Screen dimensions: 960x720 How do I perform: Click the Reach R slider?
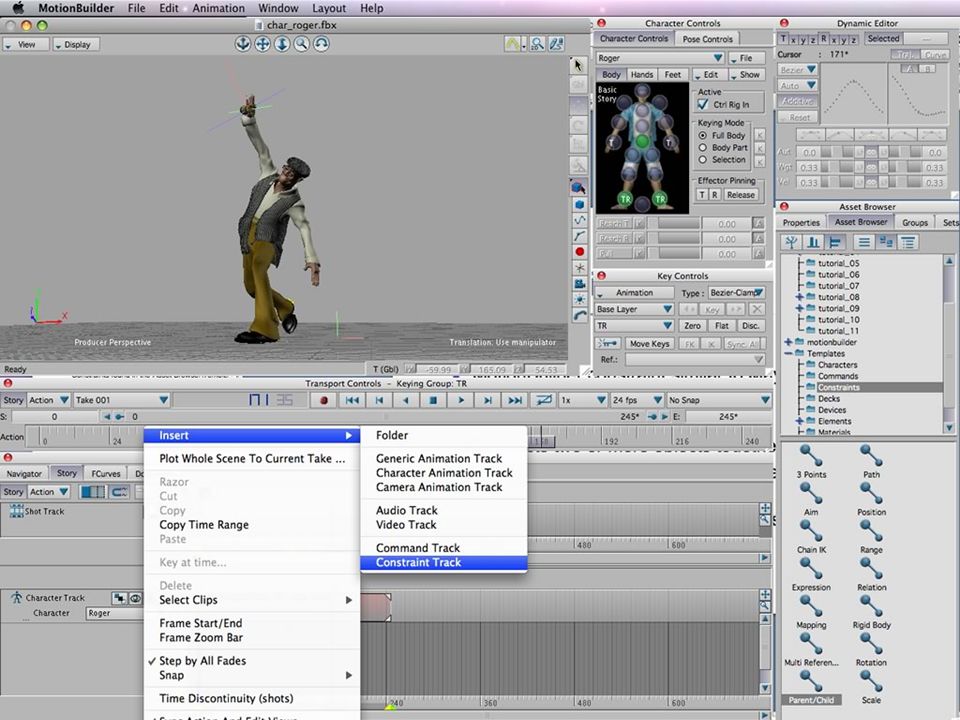(x=673, y=239)
